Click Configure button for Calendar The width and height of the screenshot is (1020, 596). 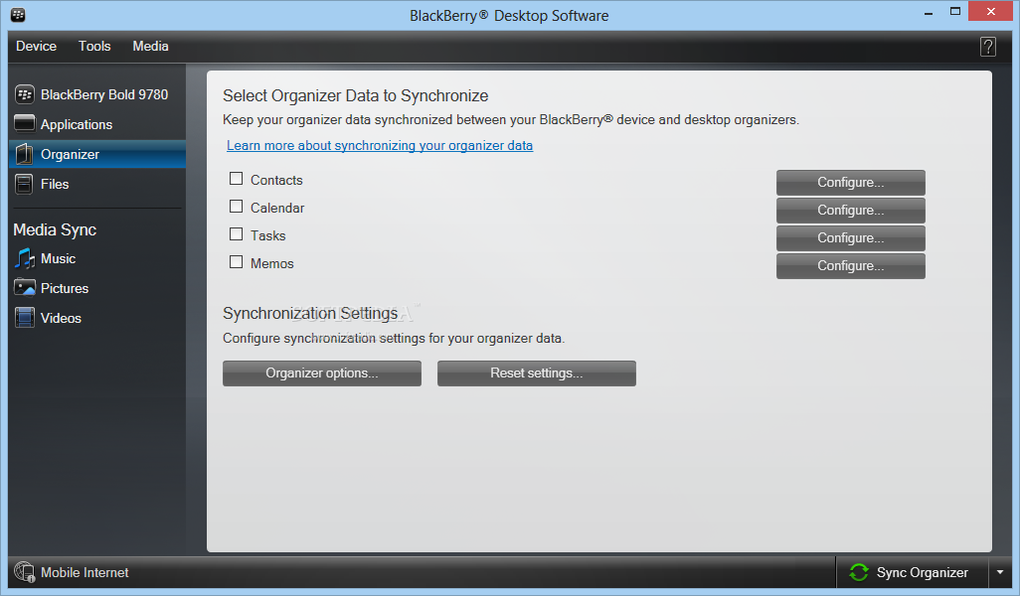coord(850,210)
